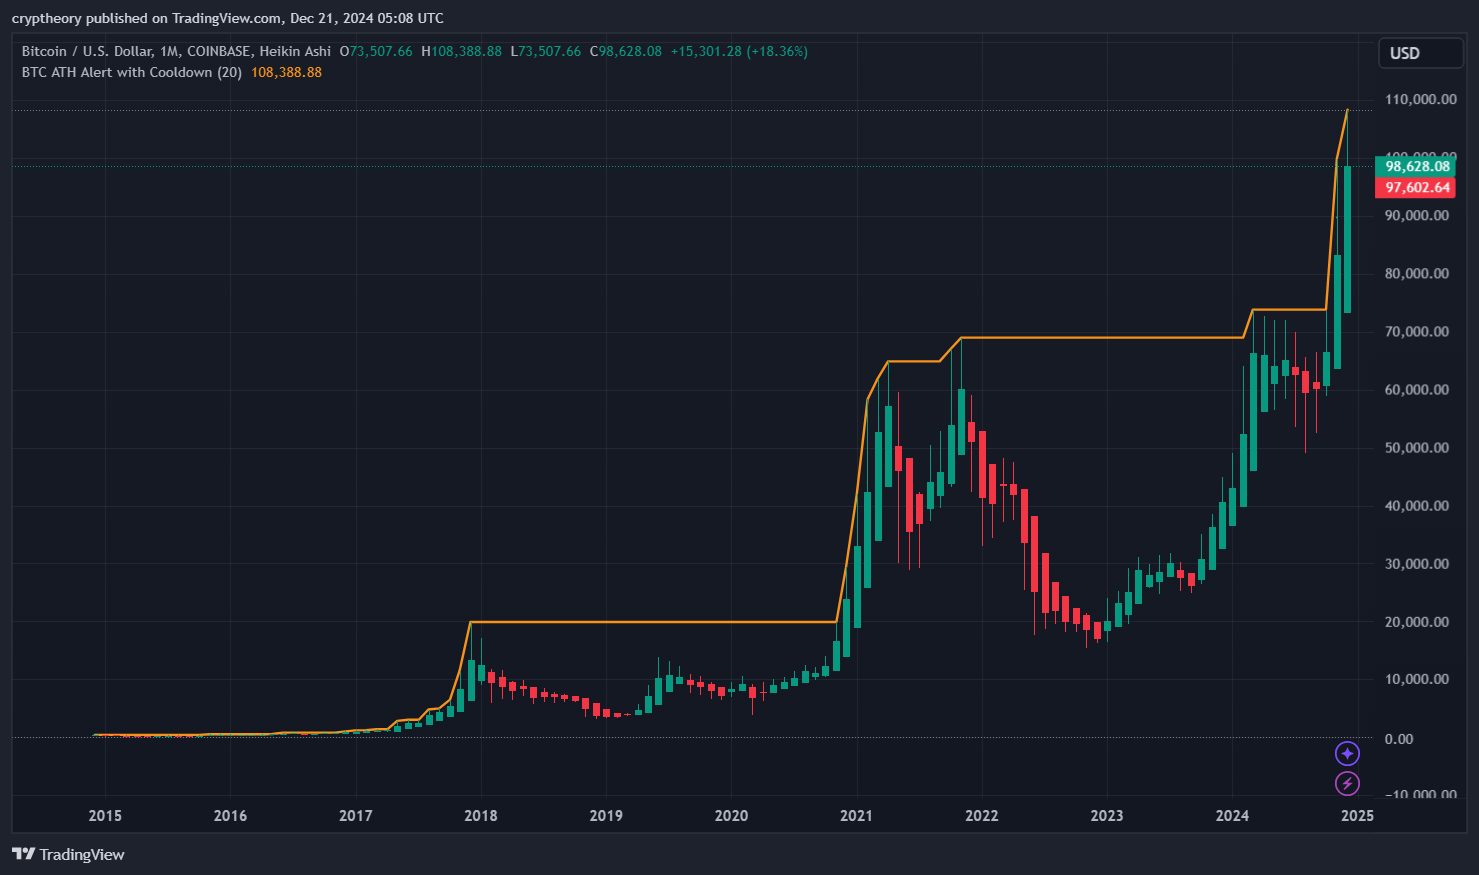This screenshot has width=1479, height=875.
Task: Click the 110,000.00 price axis label
Action: (1420, 99)
